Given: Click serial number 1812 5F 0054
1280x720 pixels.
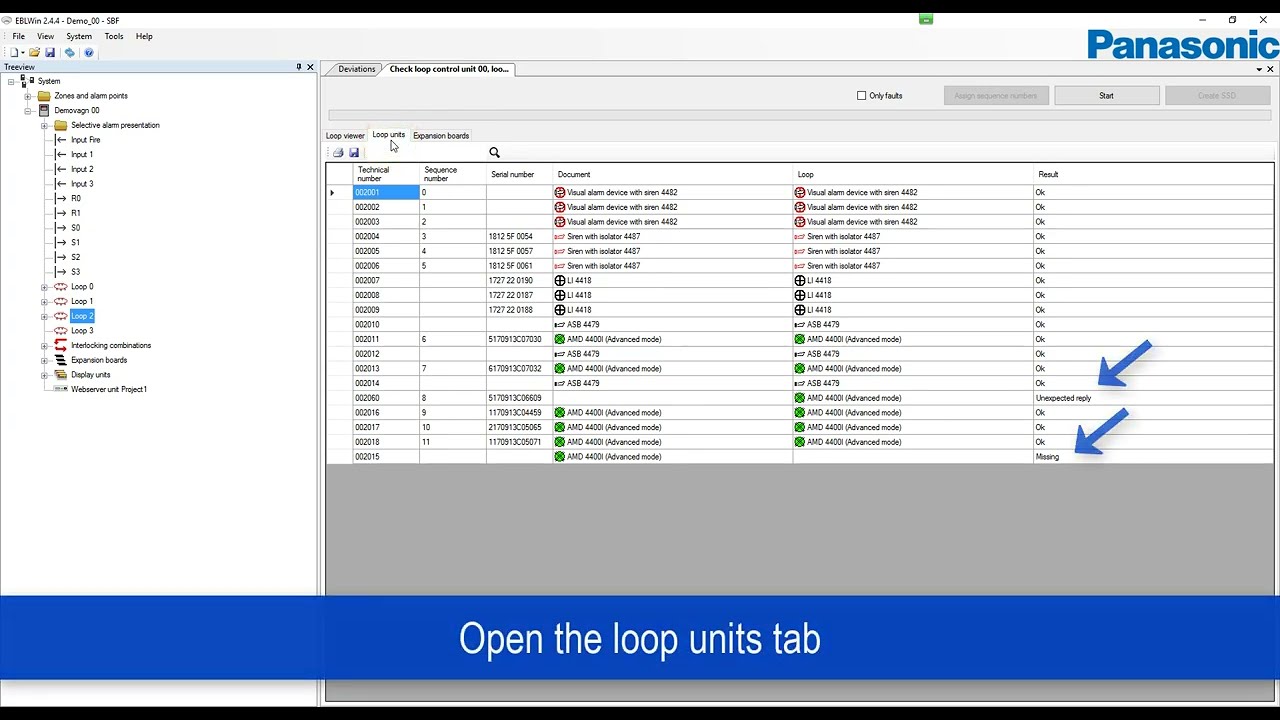Looking at the screenshot, I should coord(519,237).
